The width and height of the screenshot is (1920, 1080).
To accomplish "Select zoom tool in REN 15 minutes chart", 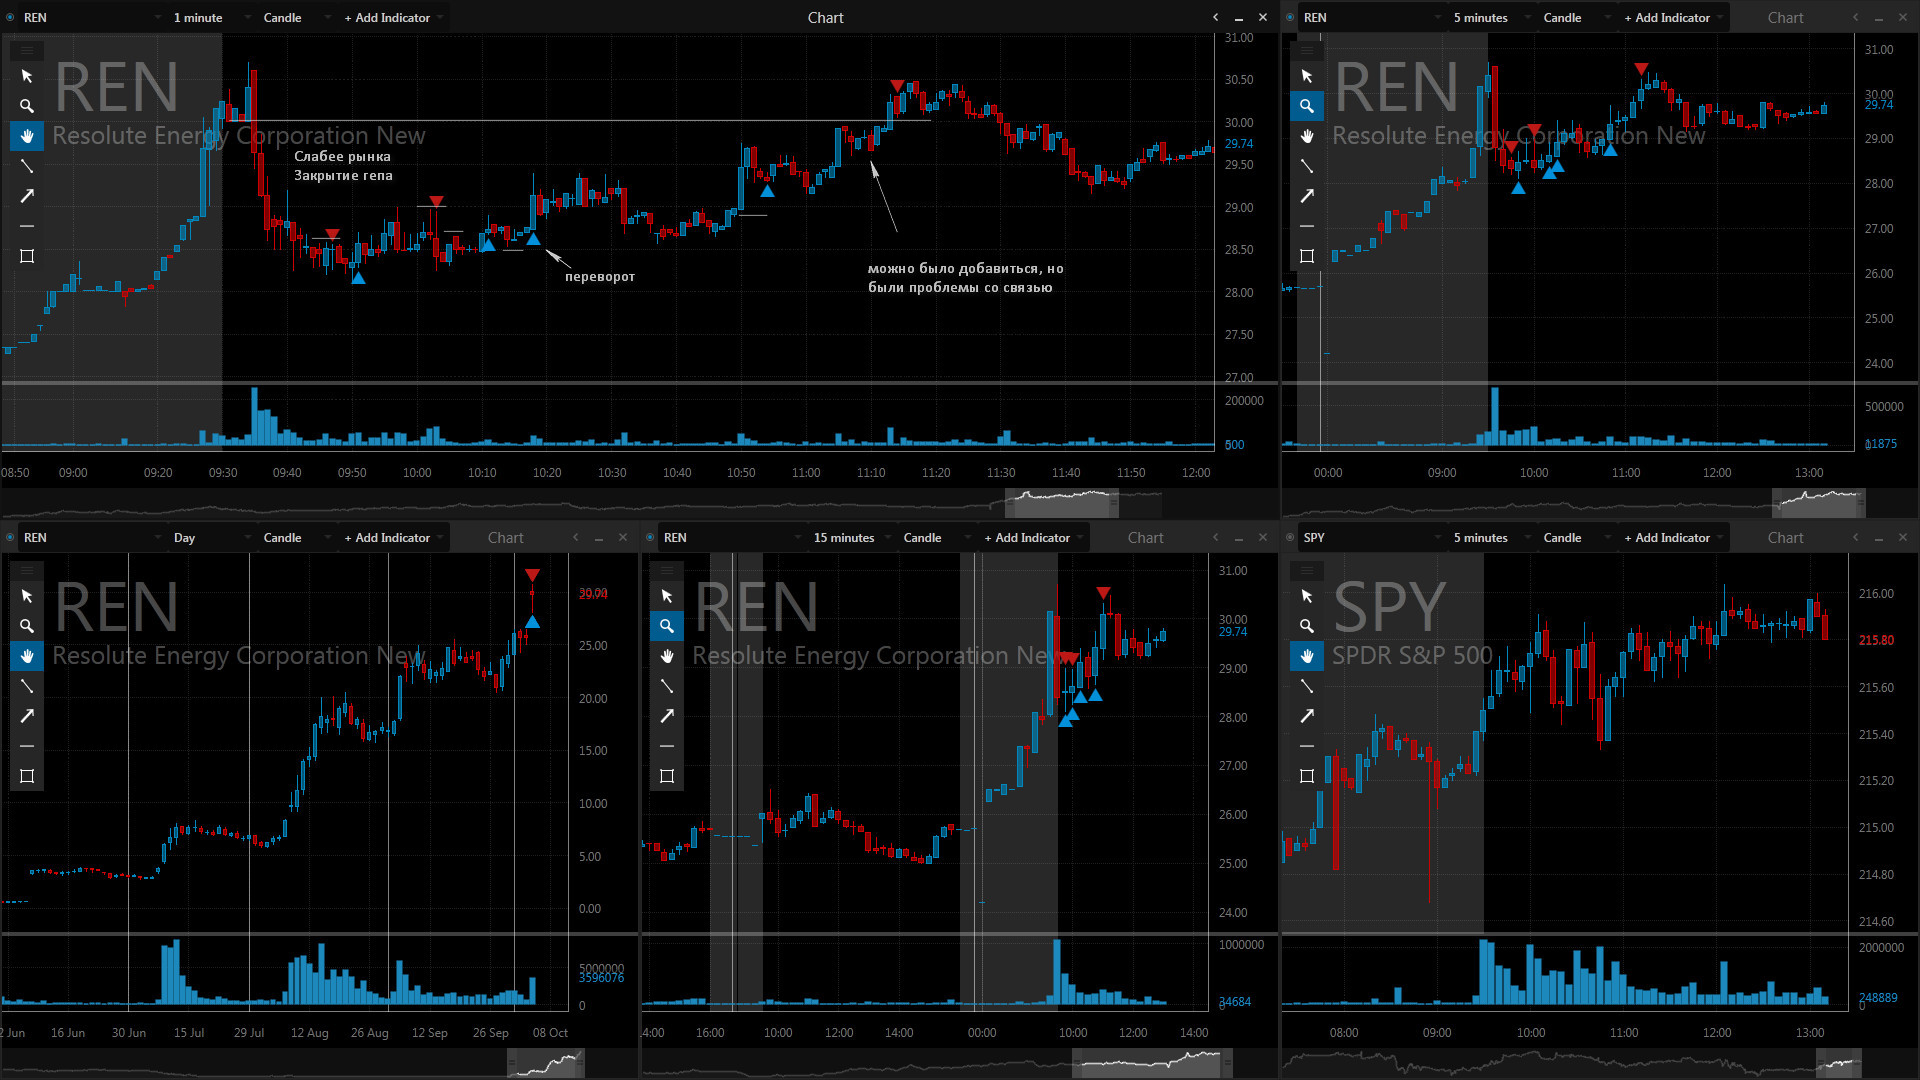I will click(667, 626).
